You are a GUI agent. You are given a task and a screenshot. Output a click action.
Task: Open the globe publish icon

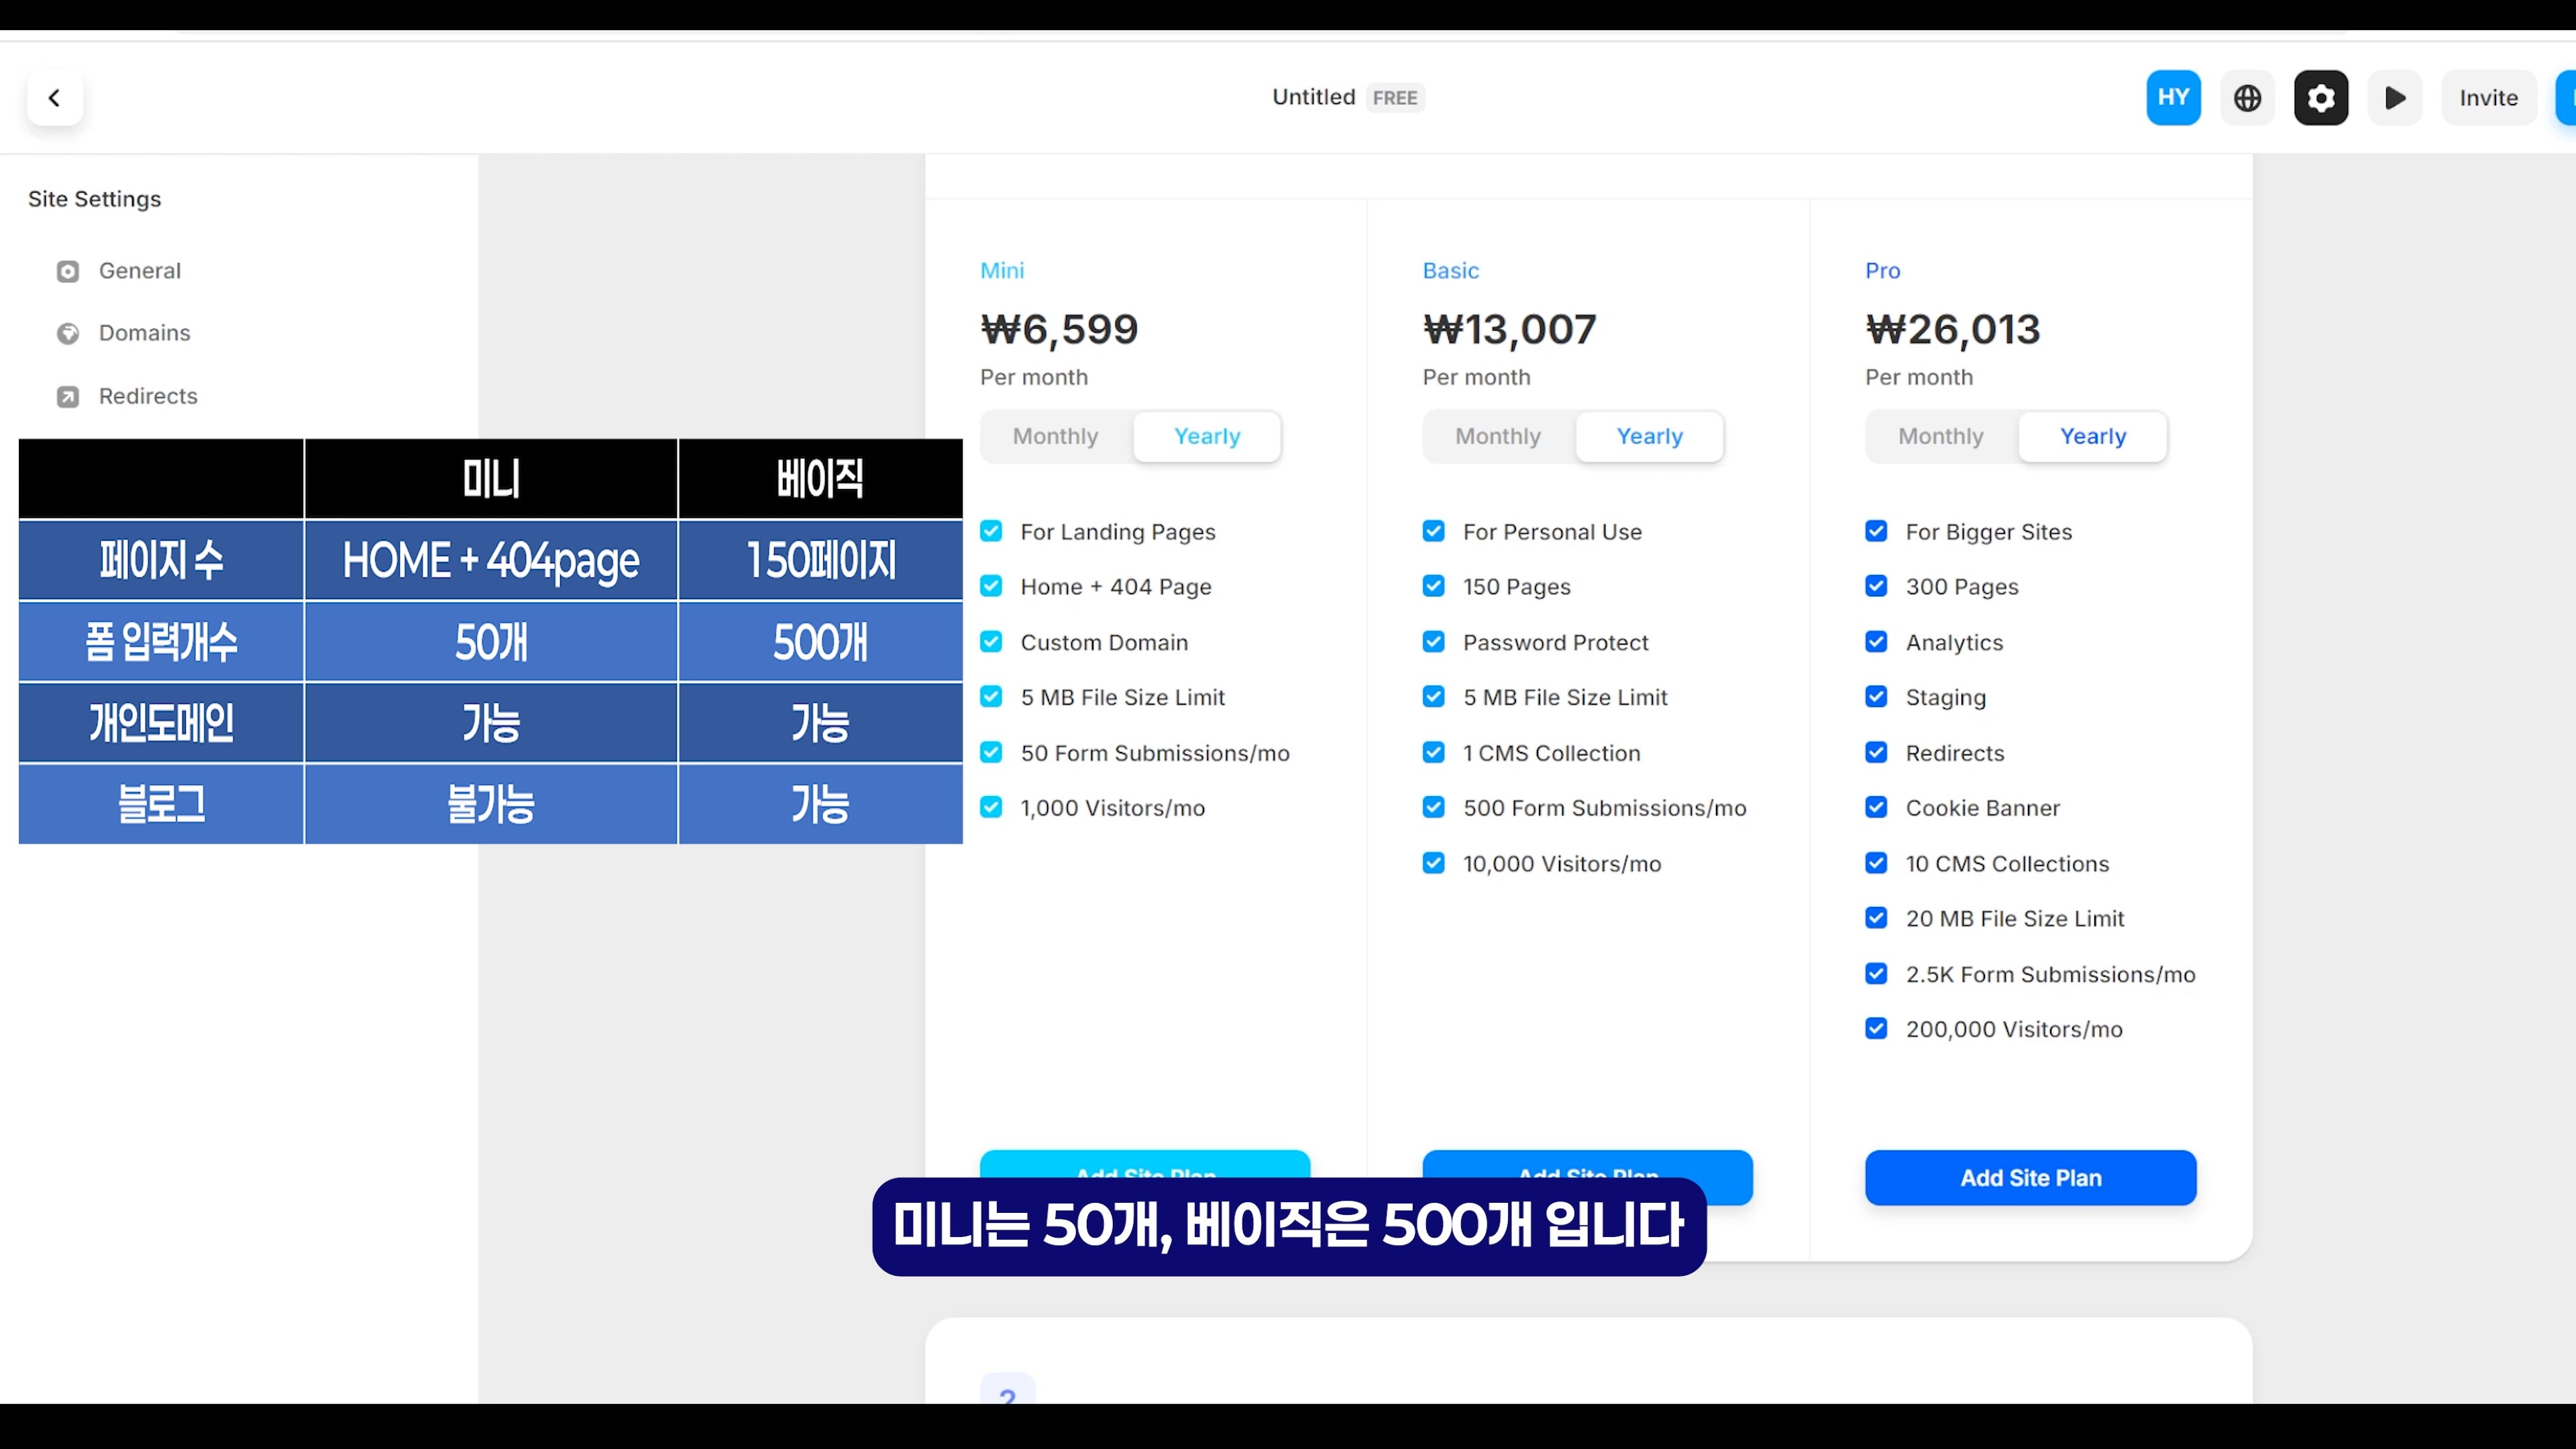click(x=2247, y=98)
